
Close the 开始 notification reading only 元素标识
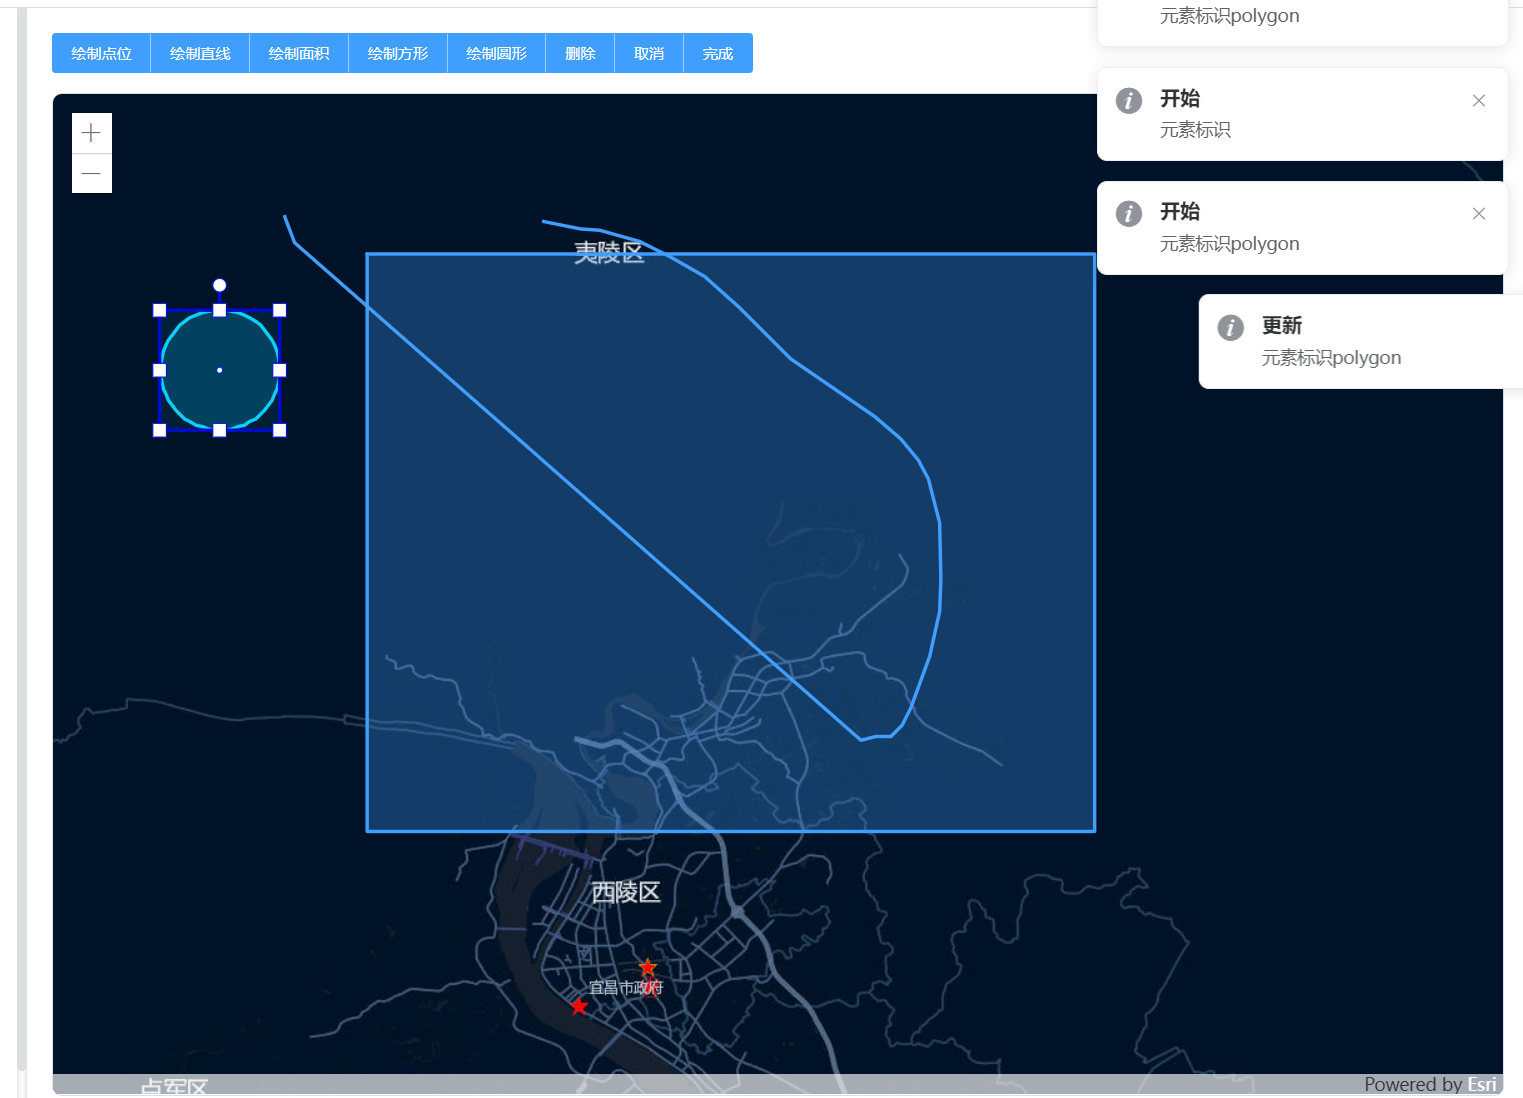pyautogui.click(x=1479, y=100)
